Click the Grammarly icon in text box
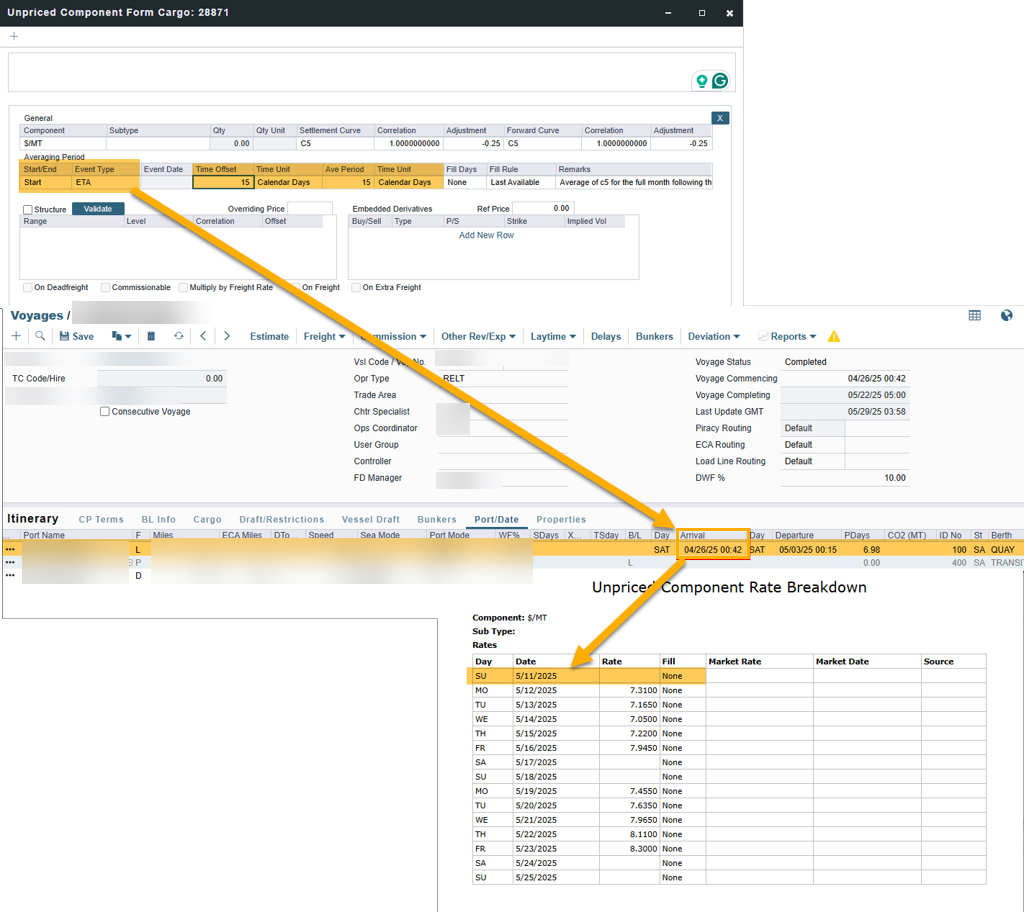1024x912 pixels. tap(719, 81)
